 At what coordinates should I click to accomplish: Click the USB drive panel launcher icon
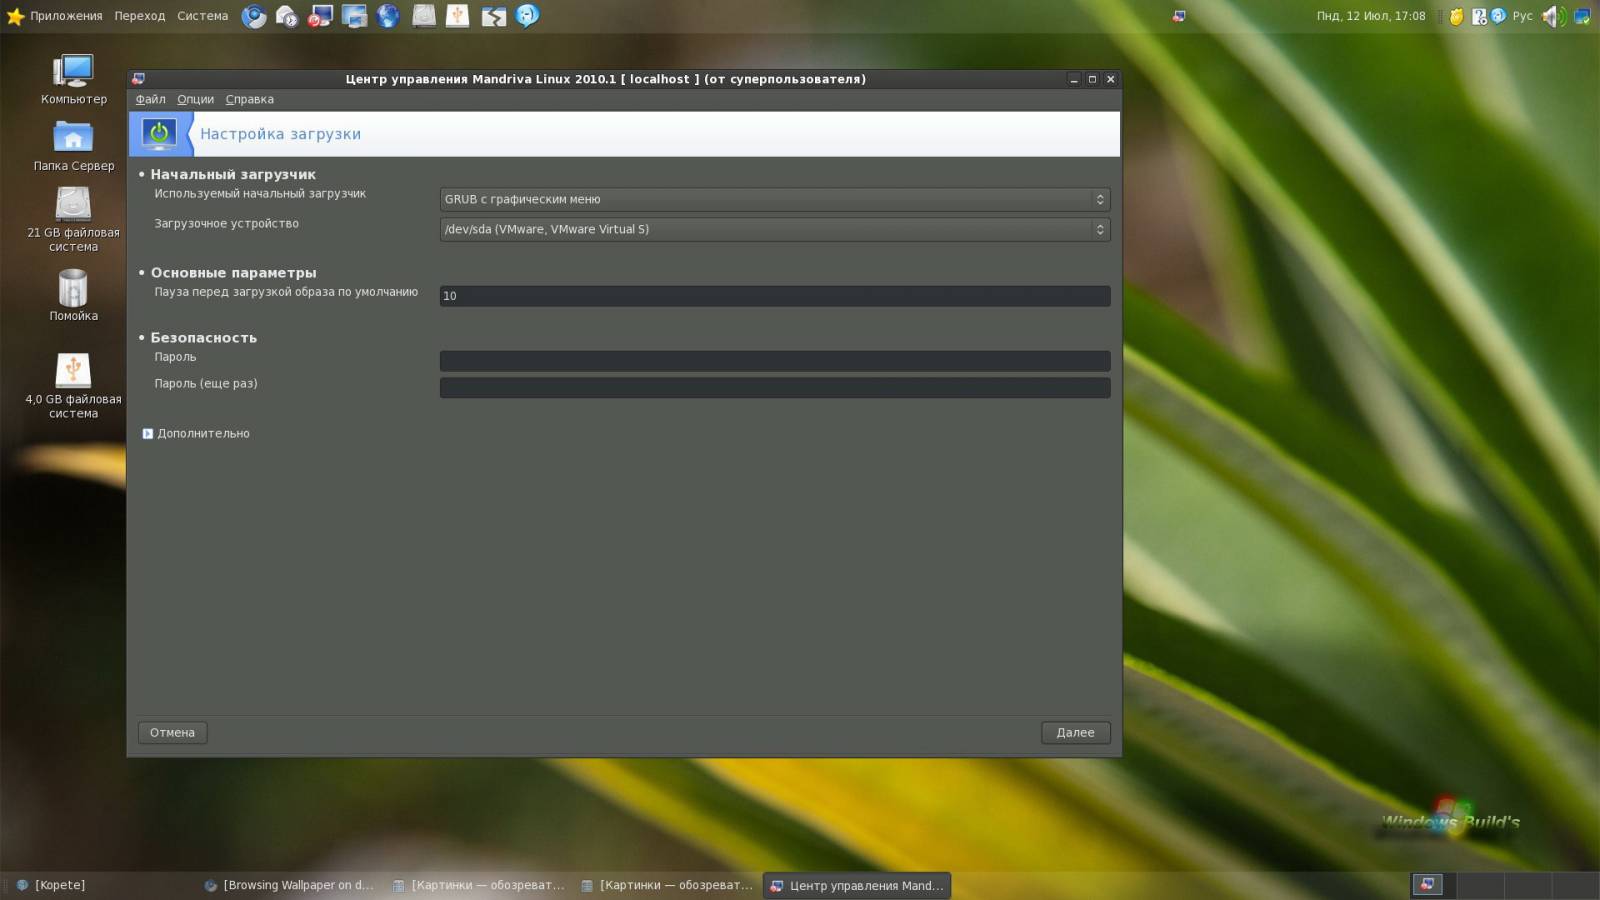(458, 16)
